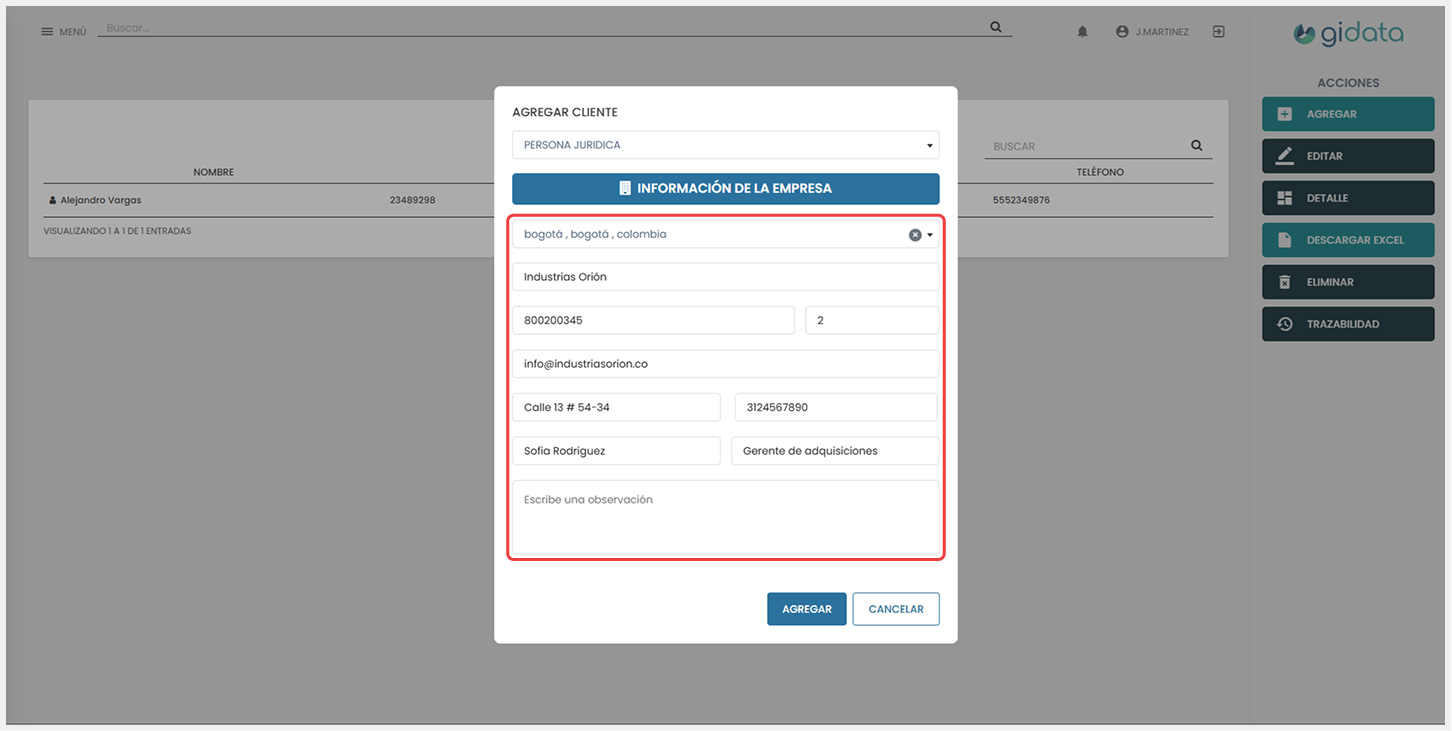Click Información de la Empresa header button

pyautogui.click(x=725, y=188)
